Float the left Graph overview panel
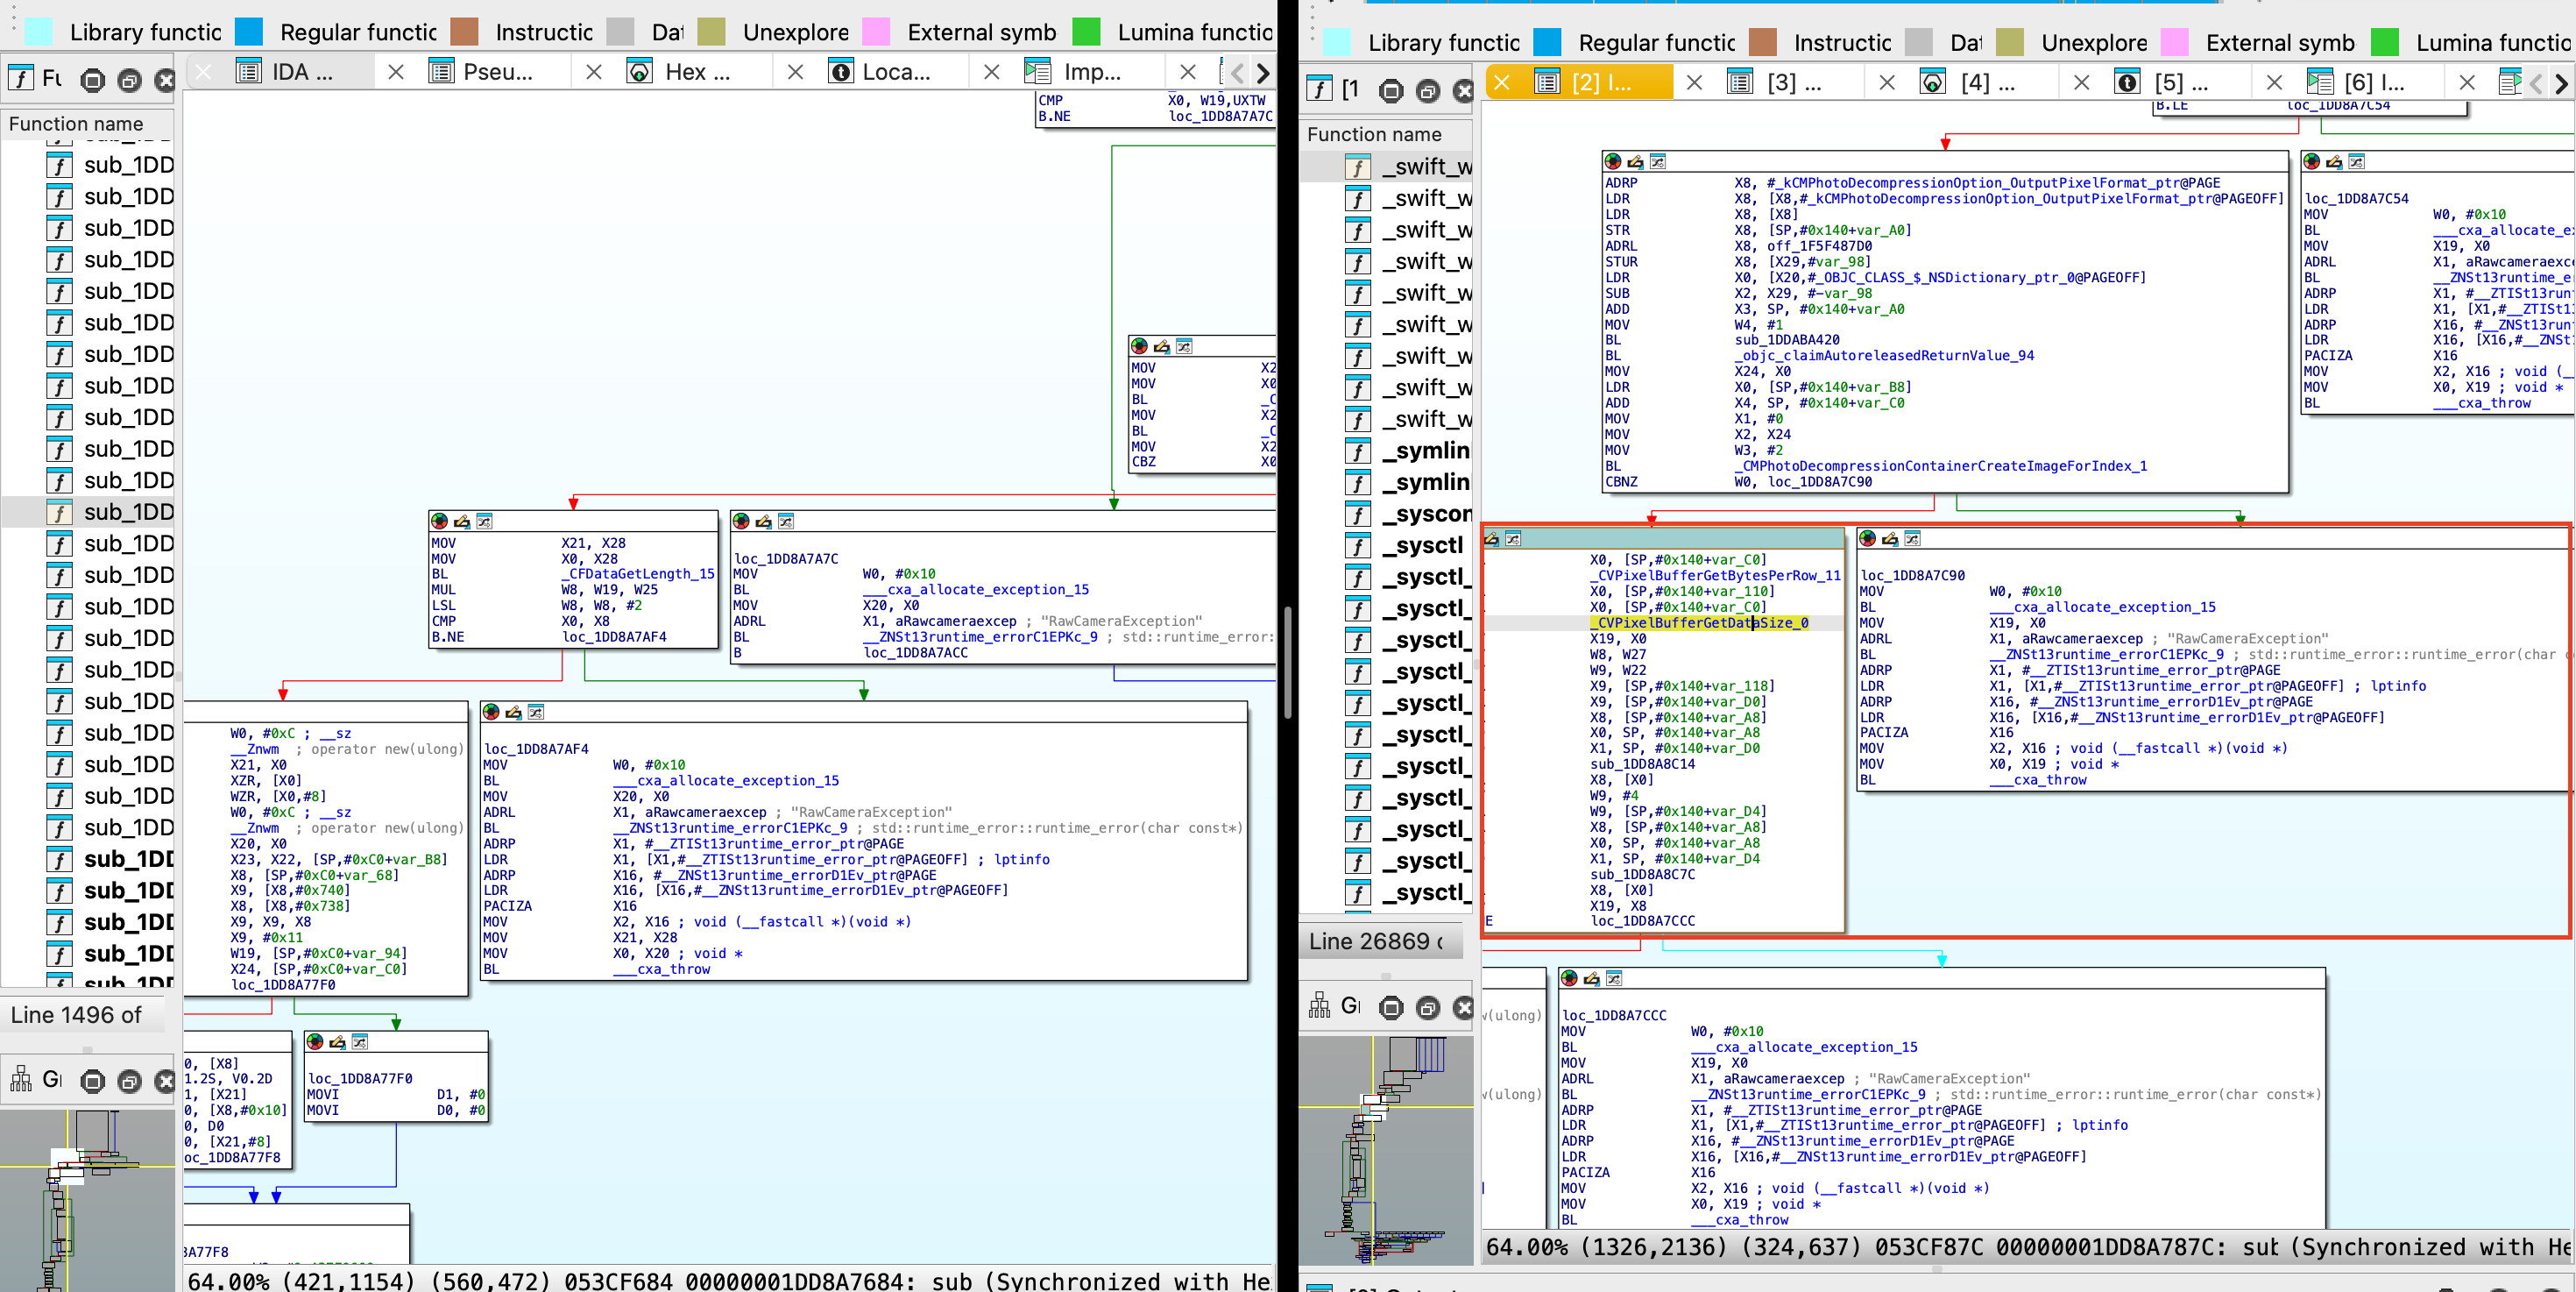The width and height of the screenshot is (2576, 1292). 129,1081
